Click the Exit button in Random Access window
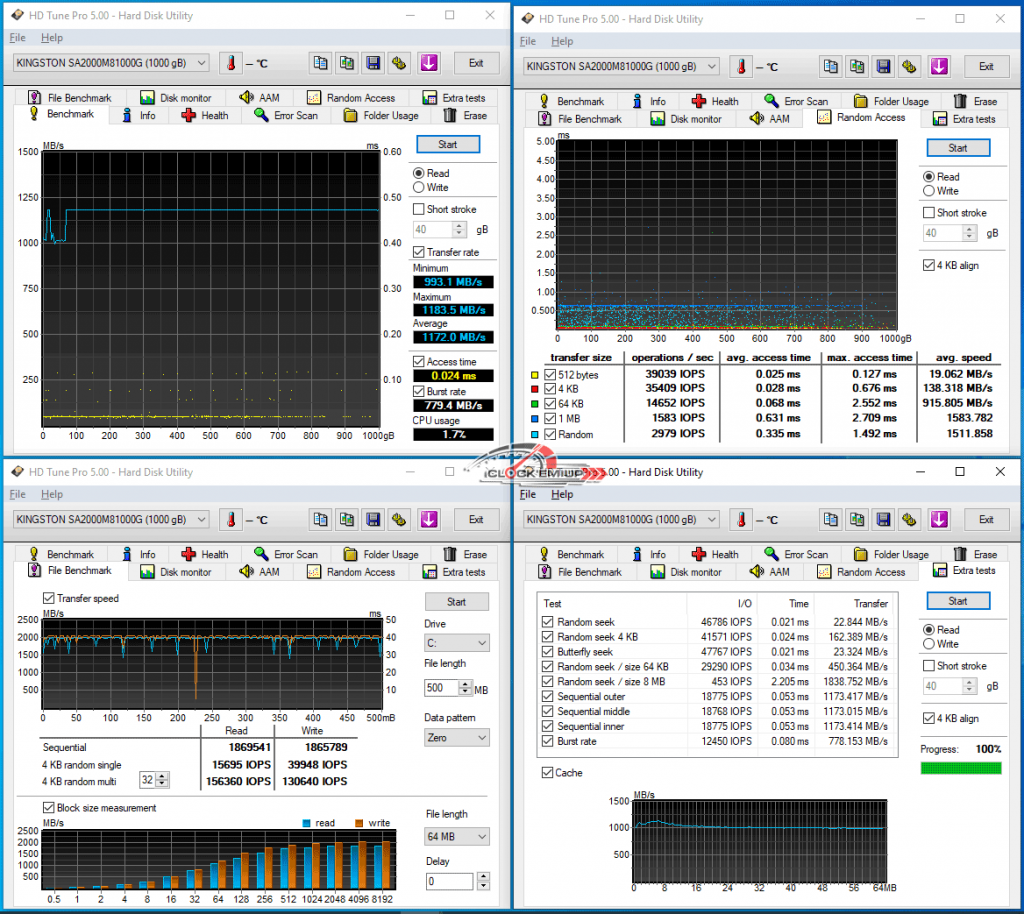Viewport: 1024px width, 914px height. click(x=986, y=66)
